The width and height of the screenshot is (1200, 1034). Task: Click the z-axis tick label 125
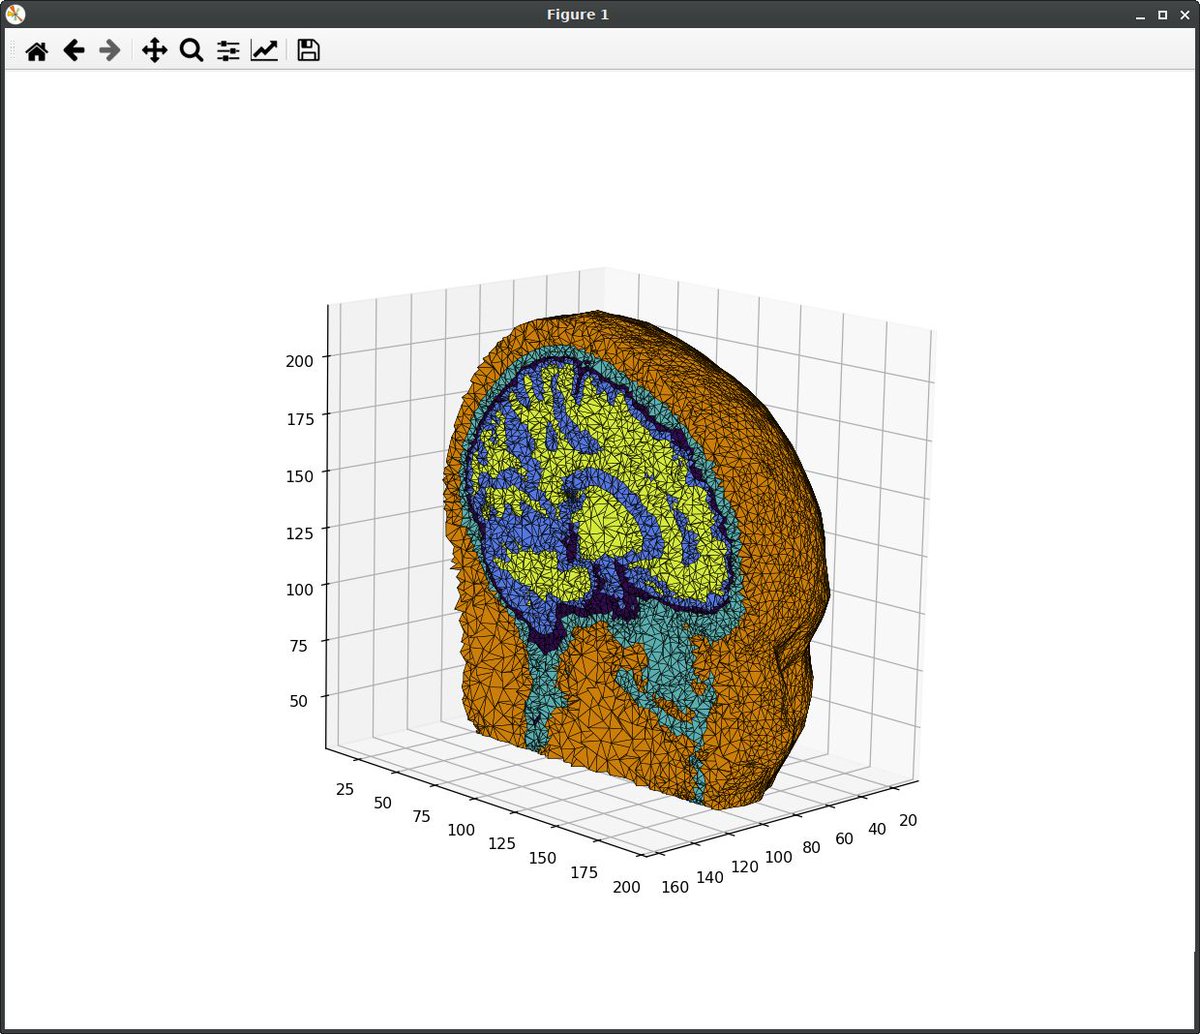pyautogui.click(x=299, y=532)
